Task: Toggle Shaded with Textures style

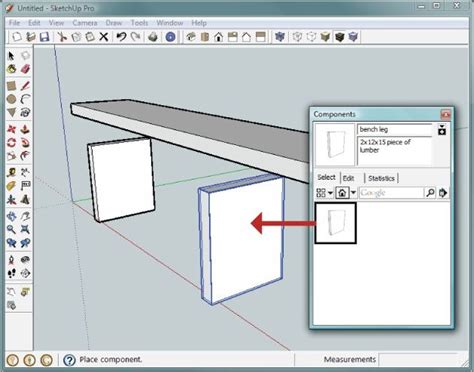Action: point(339,36)
